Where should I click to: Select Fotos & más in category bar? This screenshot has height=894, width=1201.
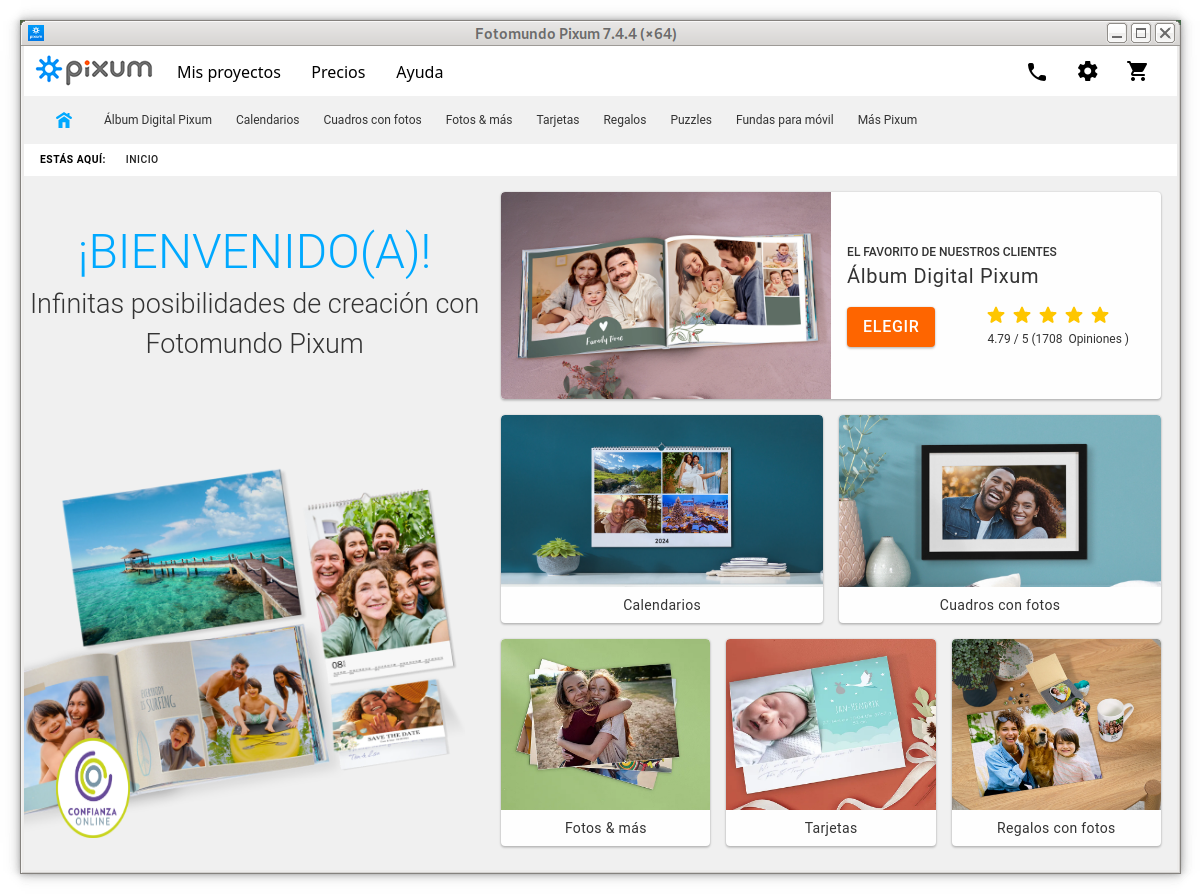coord(479,120)
